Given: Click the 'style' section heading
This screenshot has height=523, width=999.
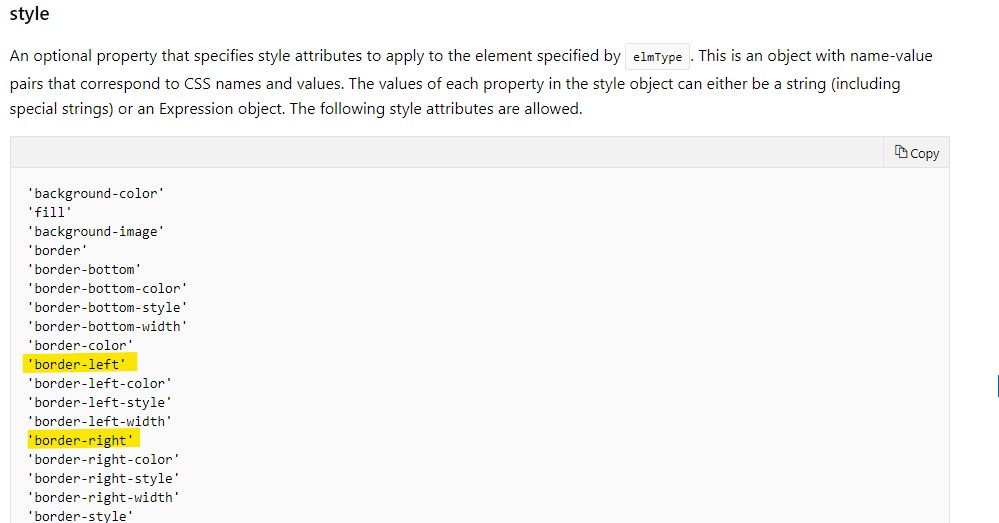Looking at the screenshot, I should tap(29, 13).
